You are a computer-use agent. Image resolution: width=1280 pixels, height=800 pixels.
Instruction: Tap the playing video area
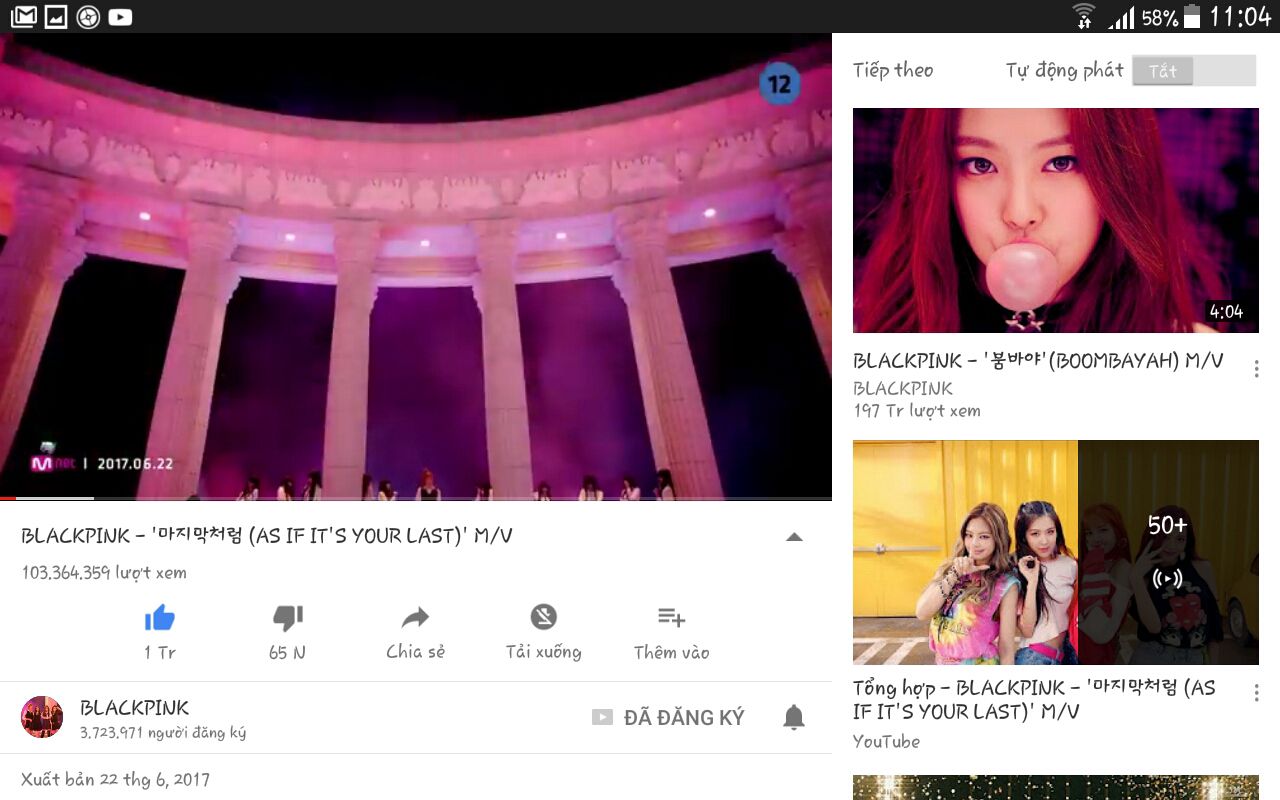point(416,266)
